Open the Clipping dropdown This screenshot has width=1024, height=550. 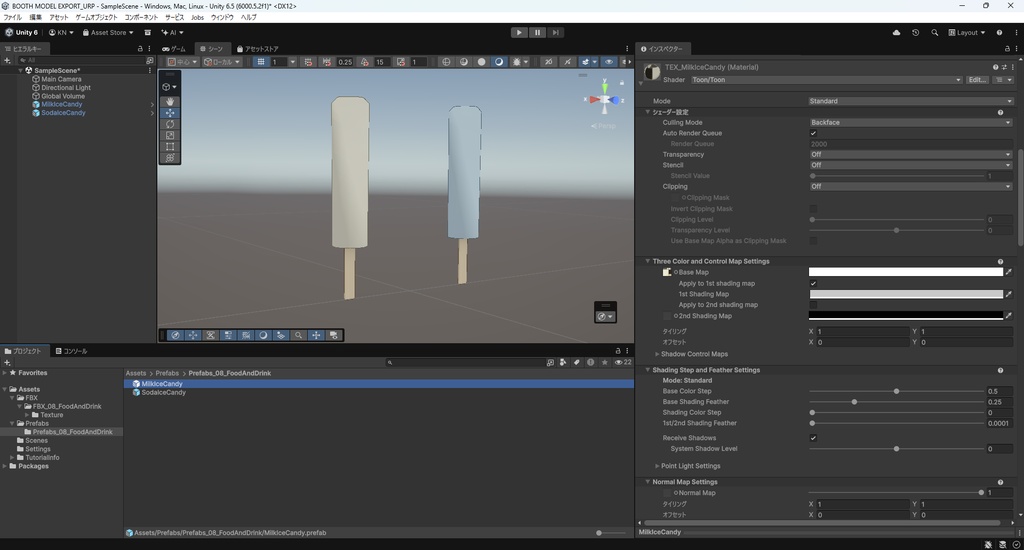[910, 187]
